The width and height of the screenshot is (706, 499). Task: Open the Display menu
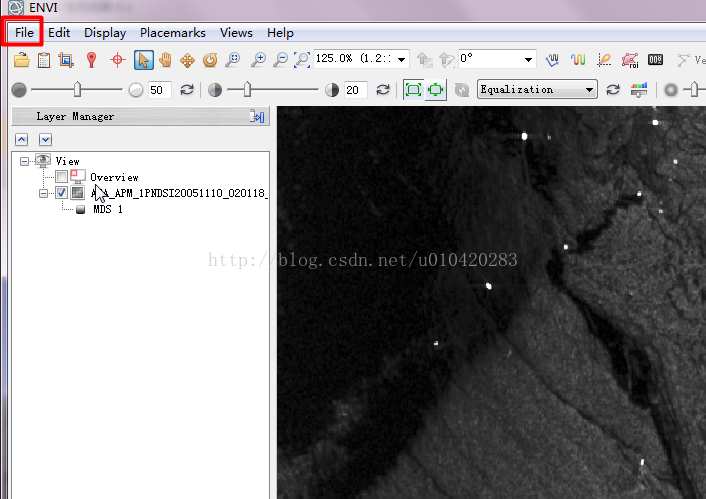(105, 32)
